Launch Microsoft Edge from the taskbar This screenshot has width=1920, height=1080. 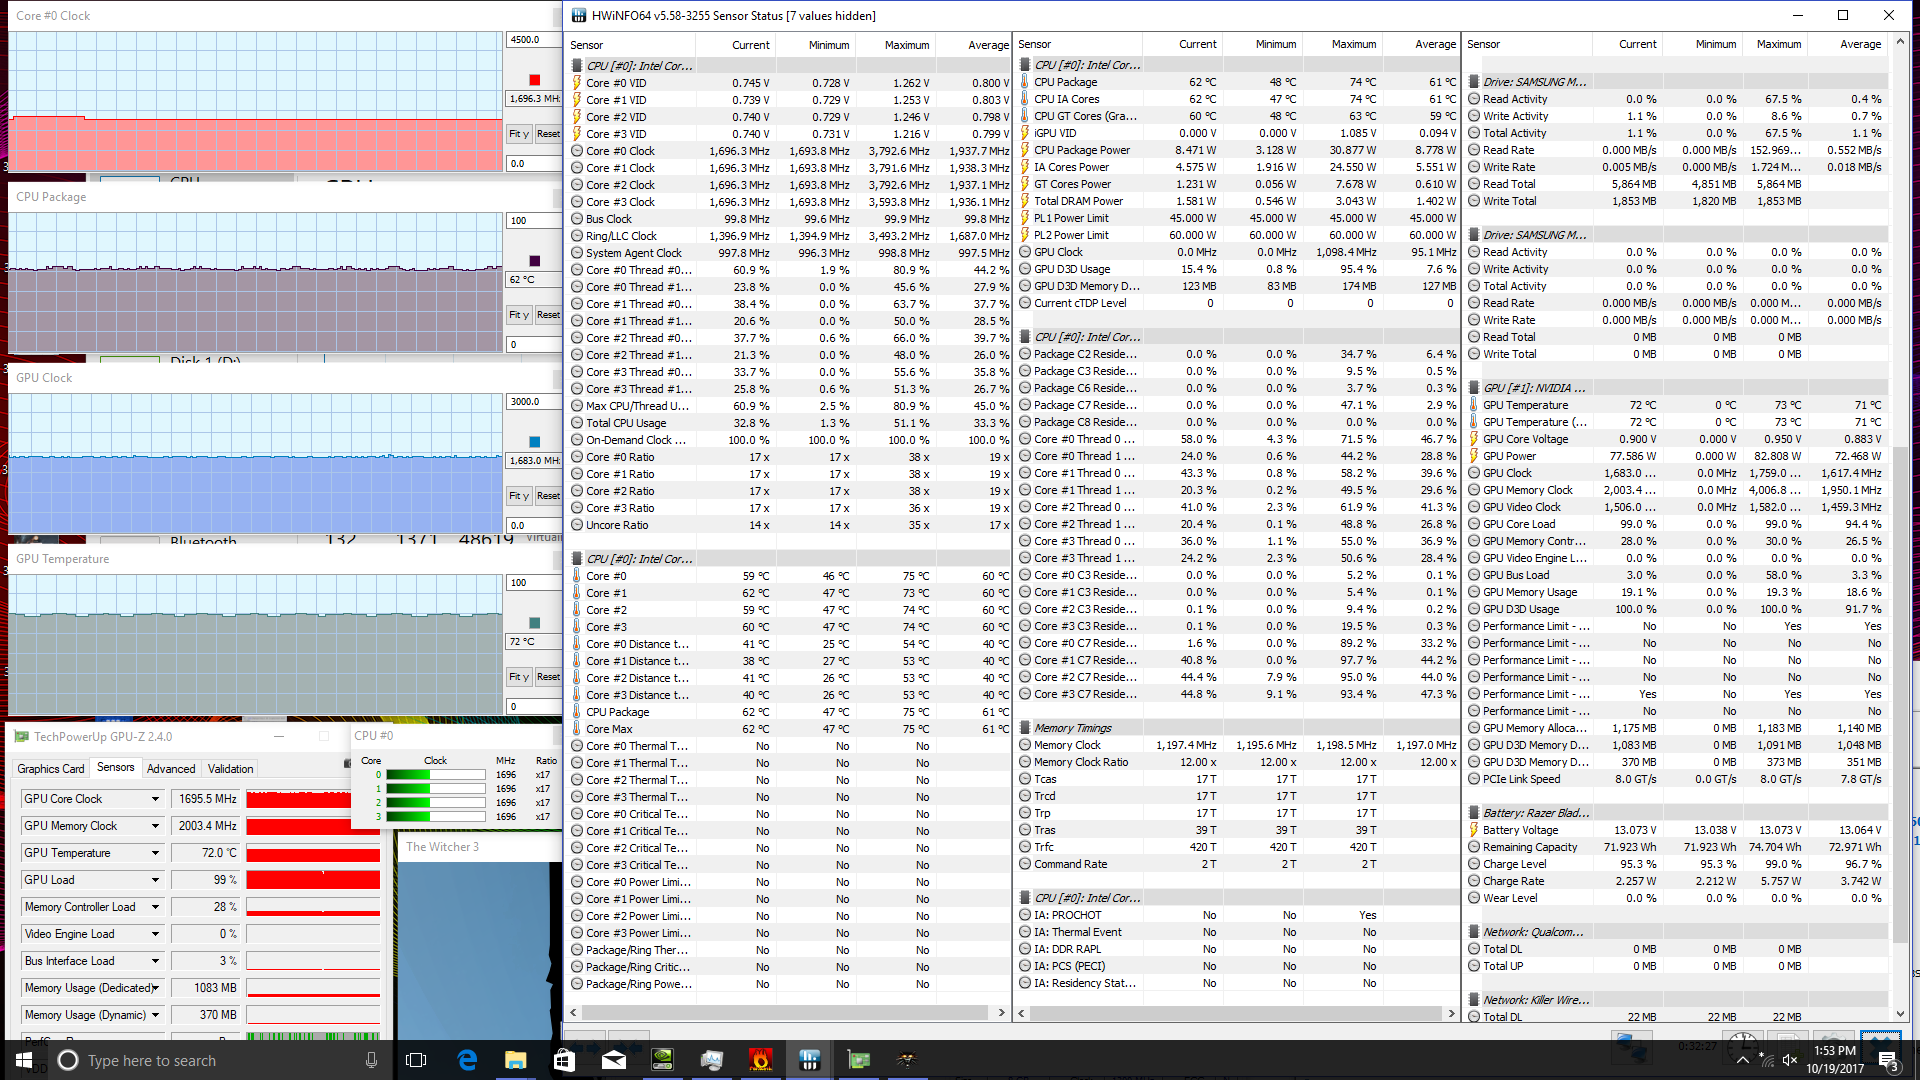pyautogui.click(x=467, y=1060)
